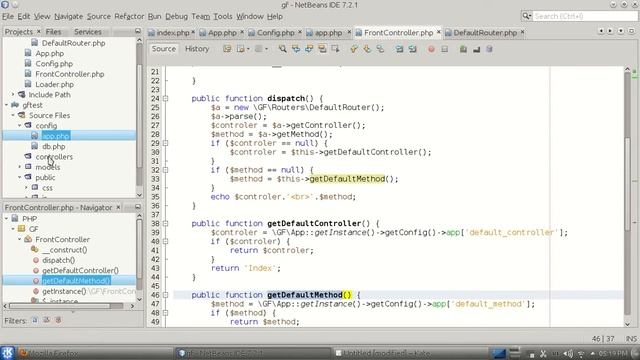Click the Previous Bookmark icon
The image size is (640, 360).
(x=354, y=49)
